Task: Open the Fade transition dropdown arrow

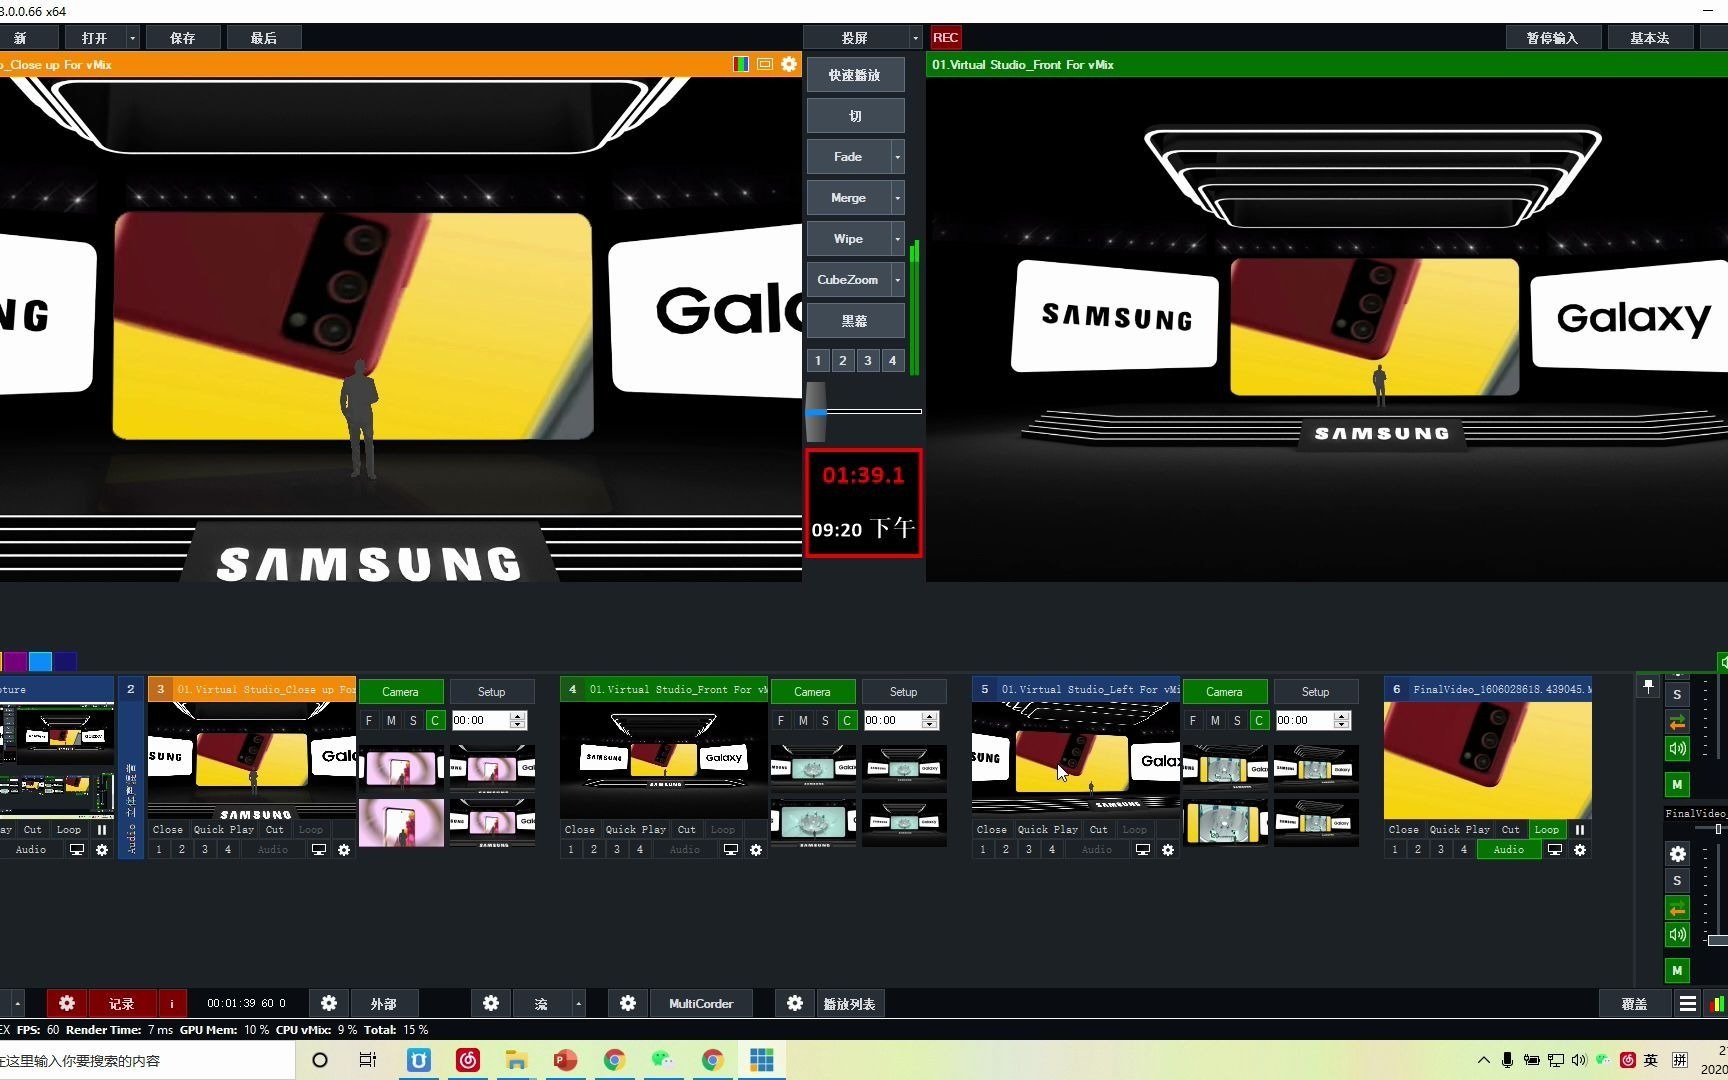Action: 897,157
